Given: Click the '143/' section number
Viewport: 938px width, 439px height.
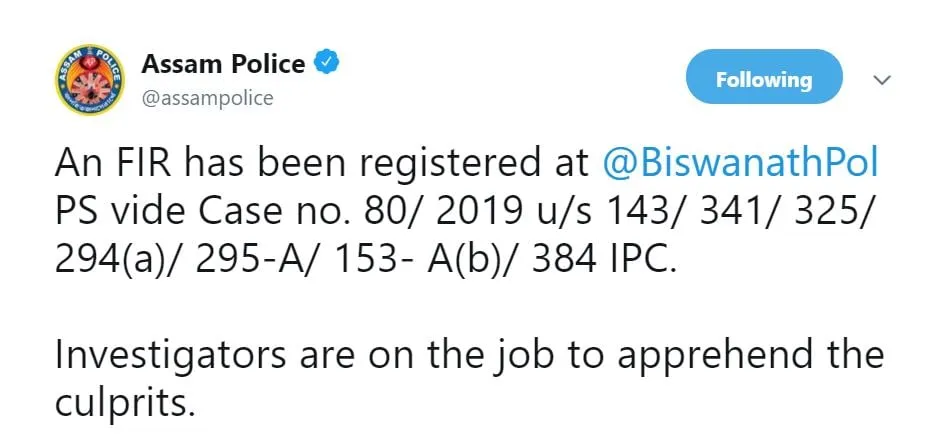Looking at the screenshot, I should point(645,214).
